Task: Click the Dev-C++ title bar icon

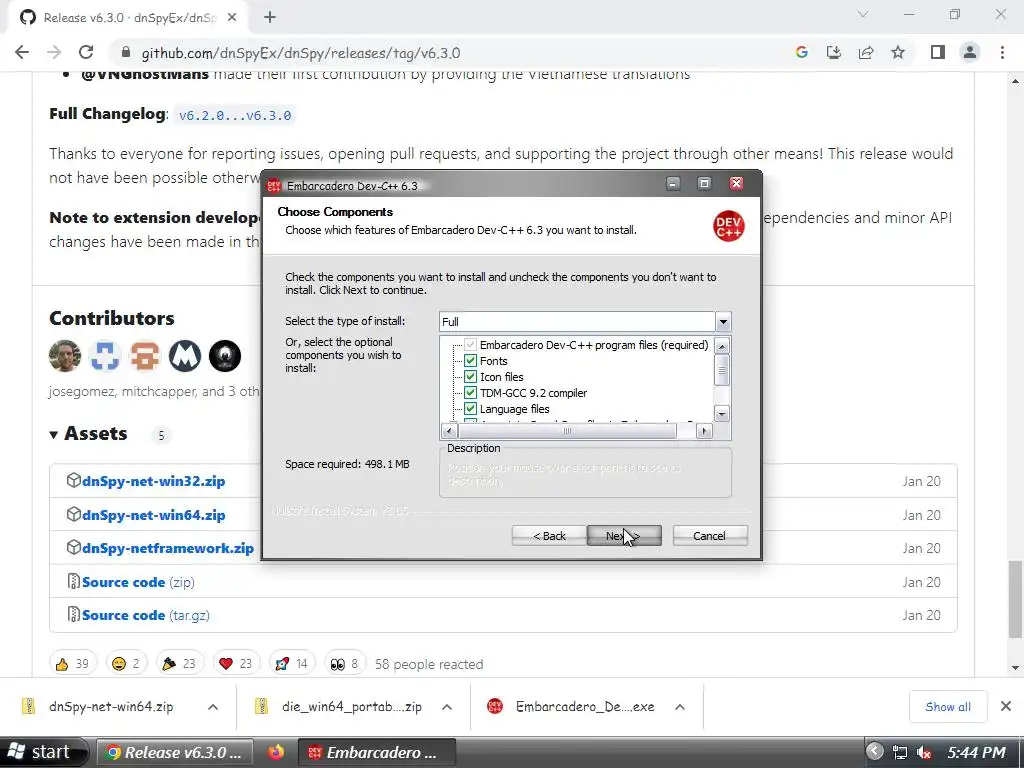Action: 274,185
